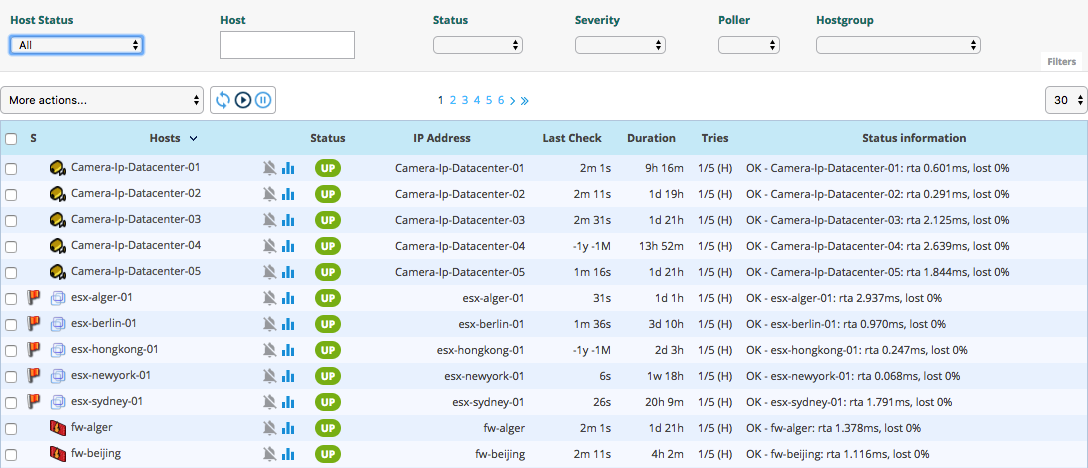Jump to last page with double arrow

[525, 100]
